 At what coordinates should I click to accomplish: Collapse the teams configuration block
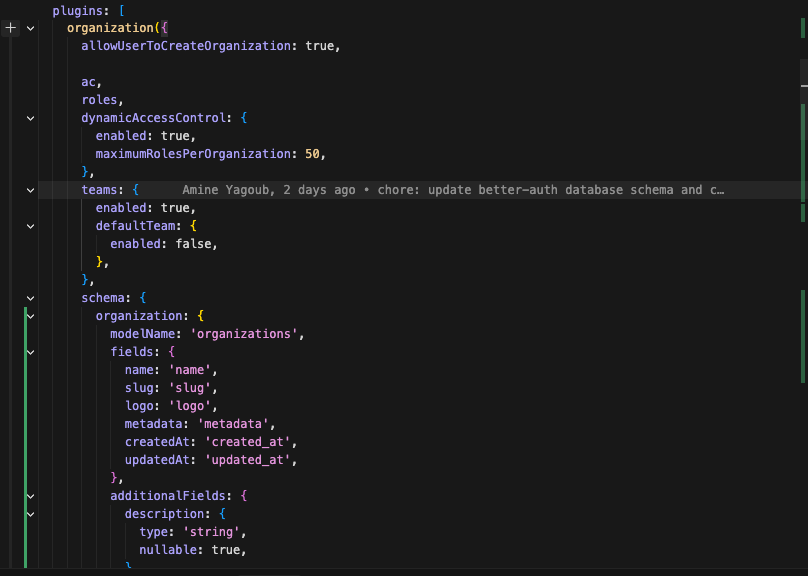(29, 189)
